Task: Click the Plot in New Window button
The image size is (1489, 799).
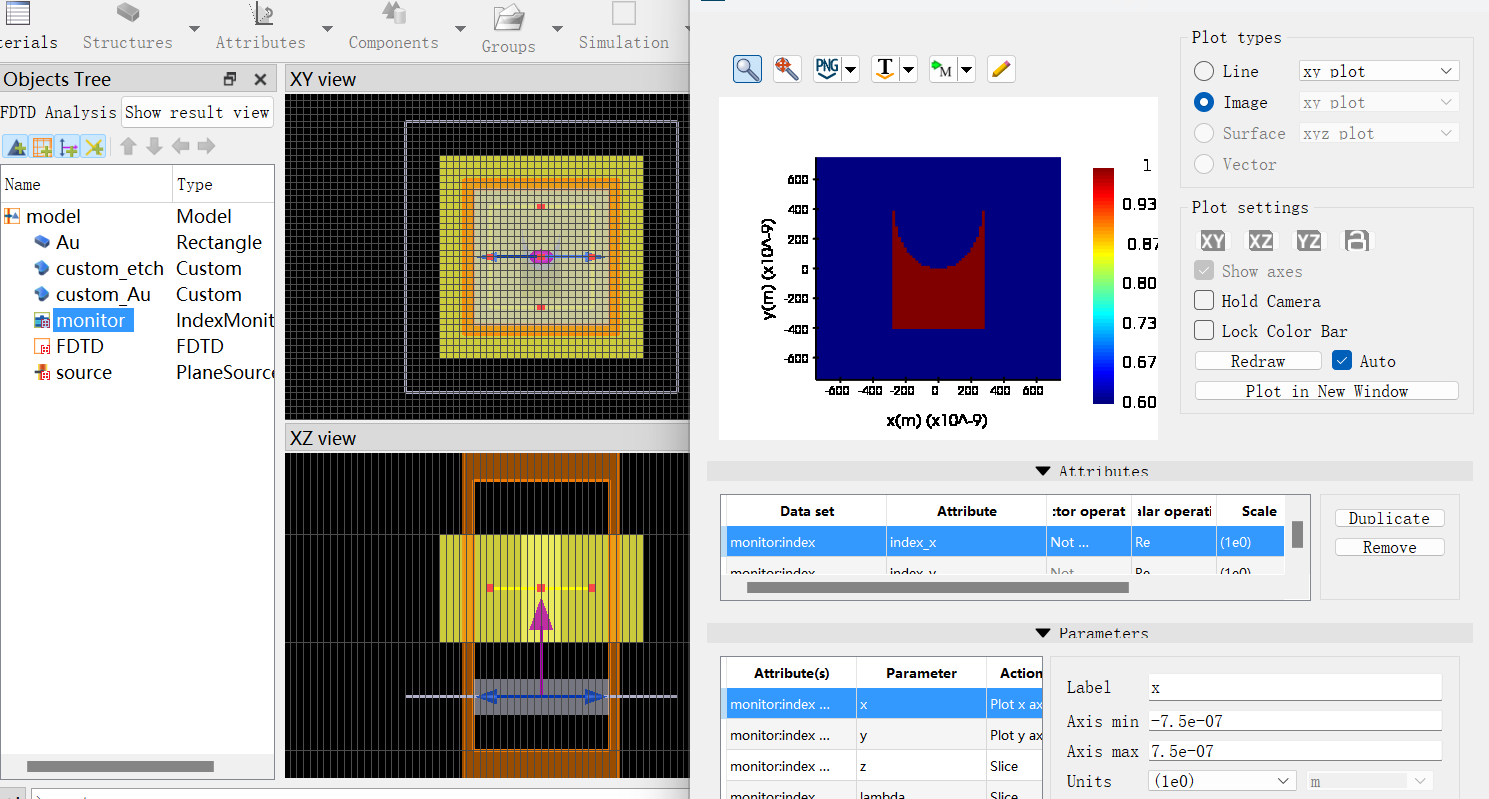Action: click(x=1326, y=391)
